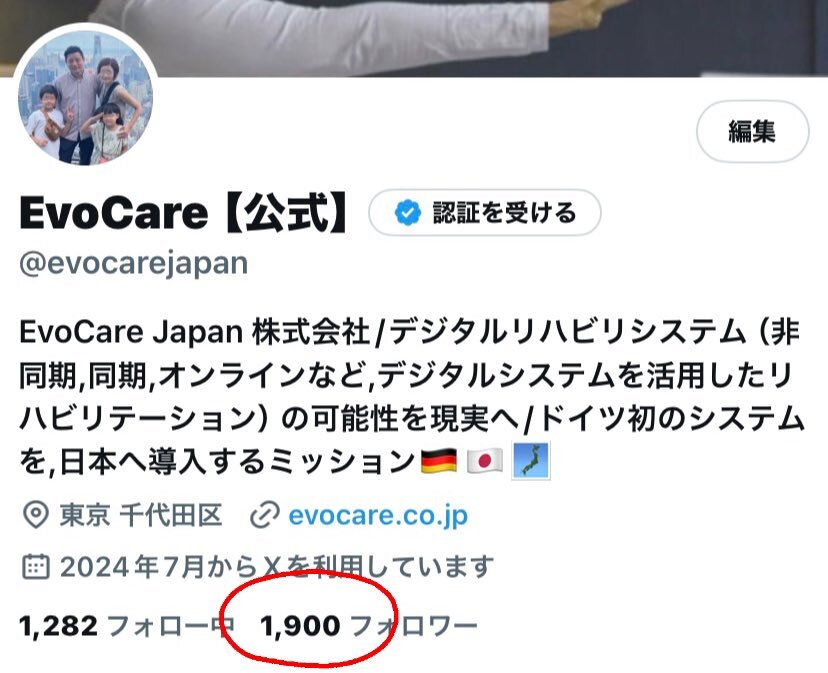828x673 pixels.
Task: Click the EvoCare【公式】display name
Action: pyautogui.click(x=185, y=212)
